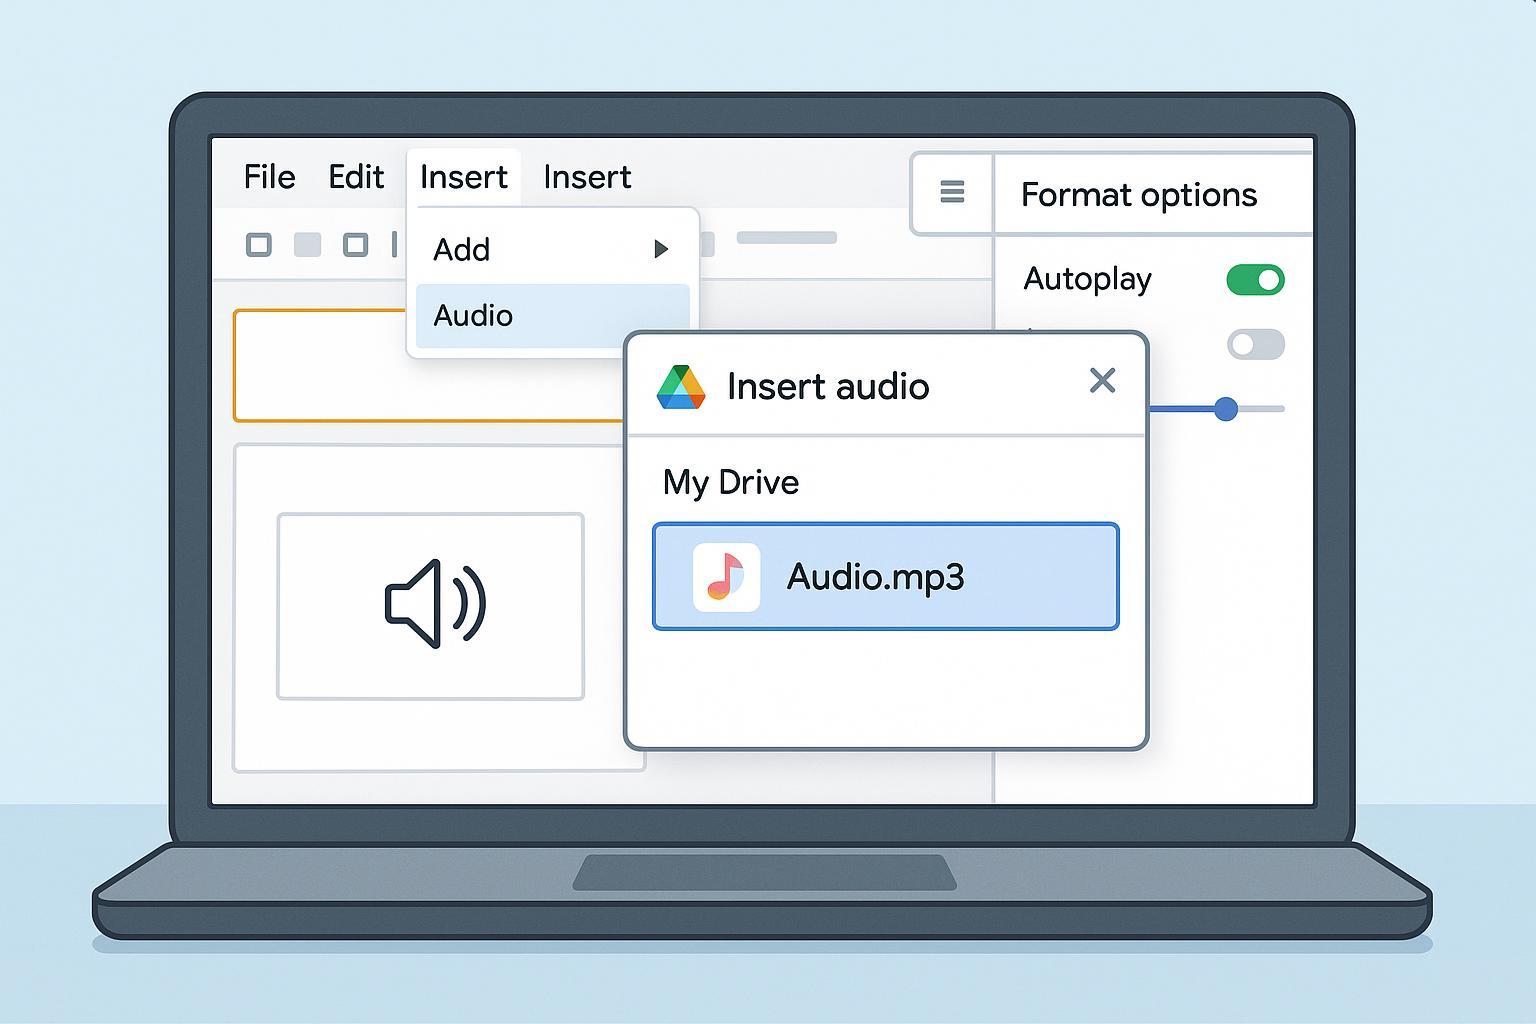The image size is (1536, 1024).
Task: Click the hamburger menu icon beside Format options
Action: point(952,192)
